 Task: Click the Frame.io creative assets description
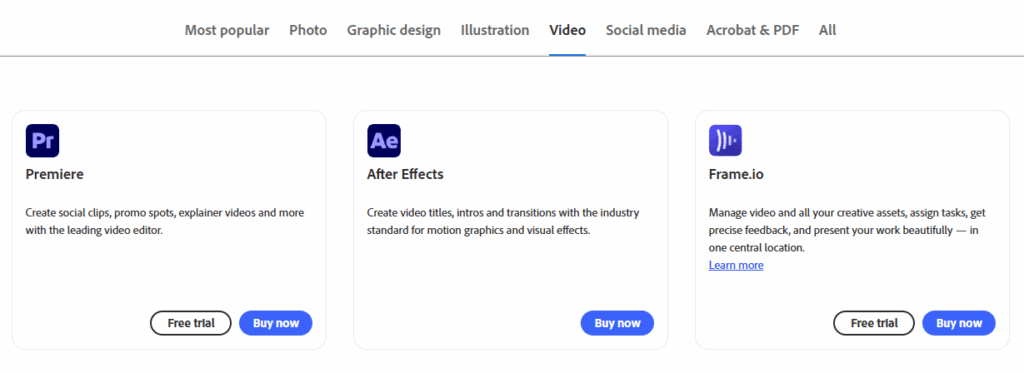click(846, 231)
